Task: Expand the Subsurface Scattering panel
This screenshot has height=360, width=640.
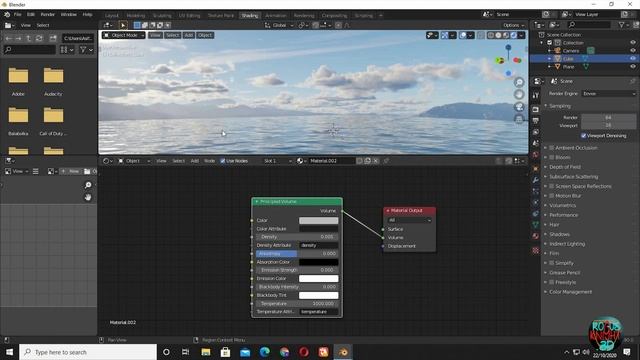Action: (x=573, y=177)
